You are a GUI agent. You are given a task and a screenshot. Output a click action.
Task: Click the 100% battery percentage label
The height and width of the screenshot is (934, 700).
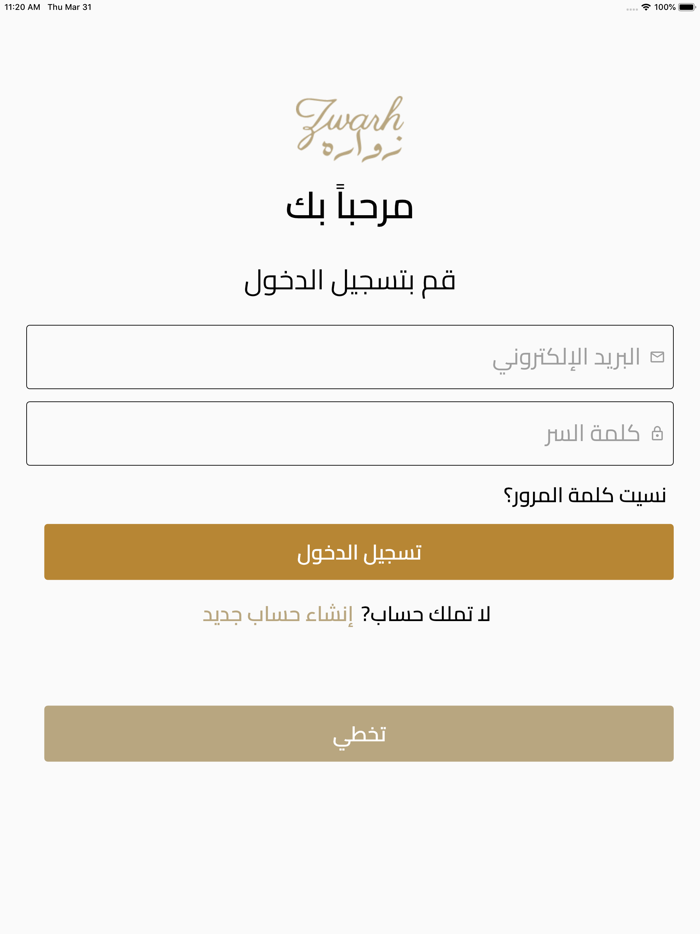tap(665, 8)
